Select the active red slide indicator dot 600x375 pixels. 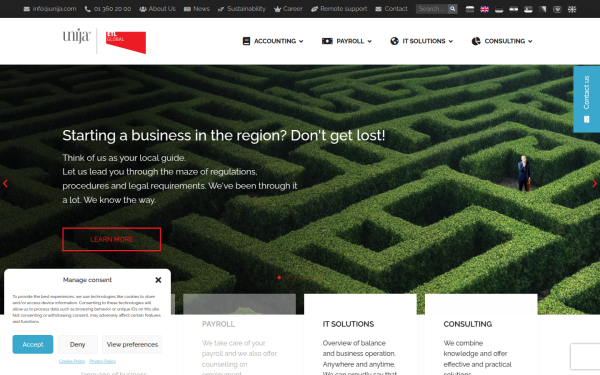pyautogui.click(x=279, y=277)
